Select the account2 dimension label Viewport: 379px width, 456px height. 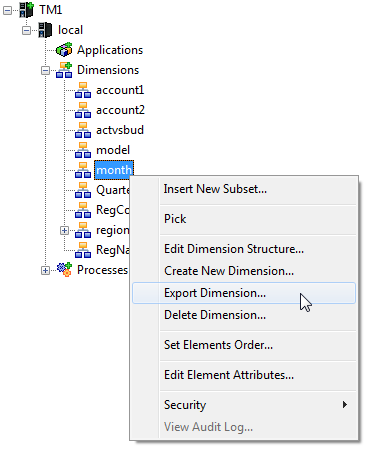[x=120, y=110]
